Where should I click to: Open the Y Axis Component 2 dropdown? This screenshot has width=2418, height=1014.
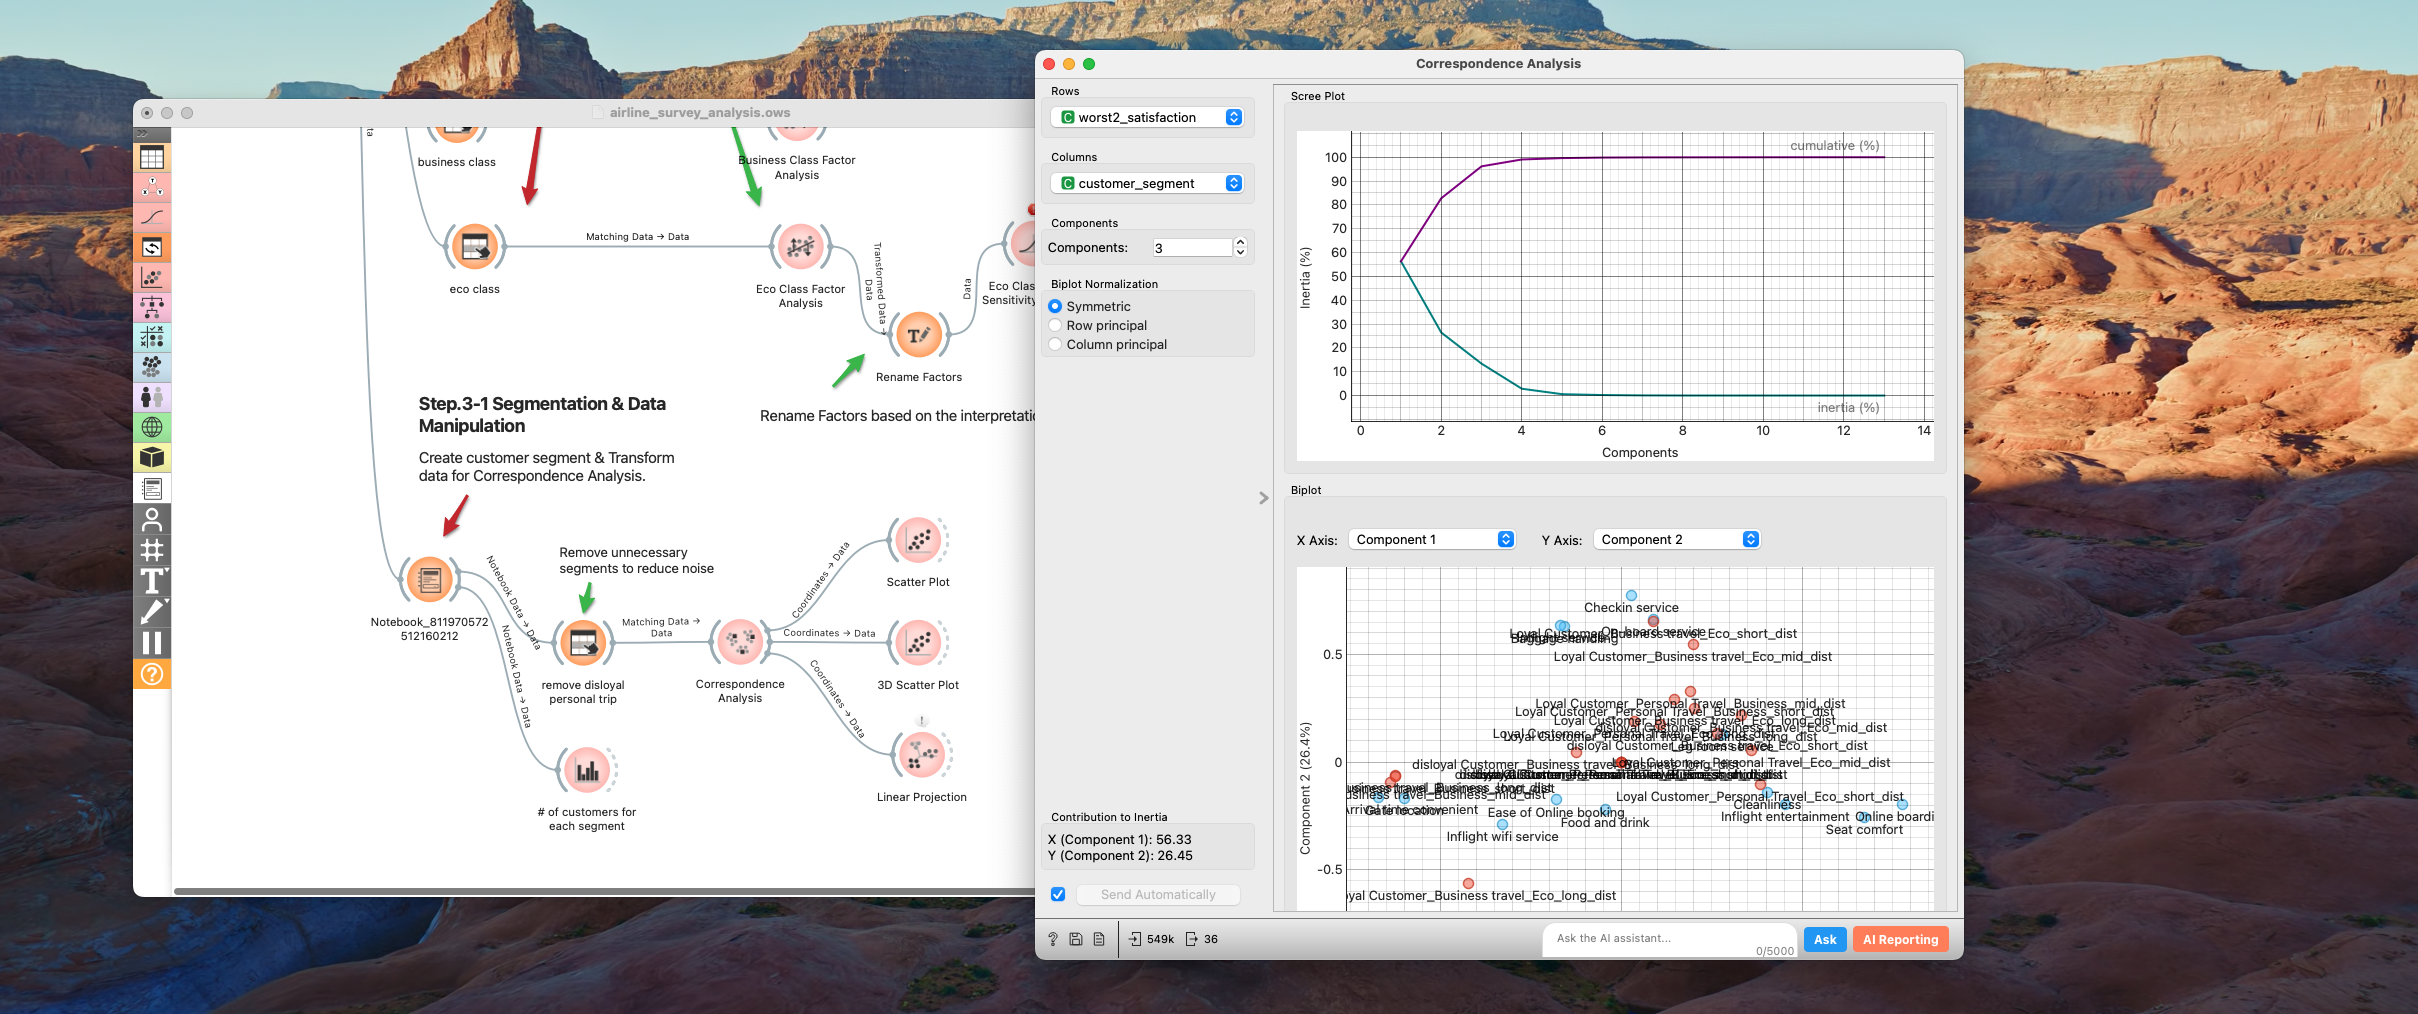1676,540
